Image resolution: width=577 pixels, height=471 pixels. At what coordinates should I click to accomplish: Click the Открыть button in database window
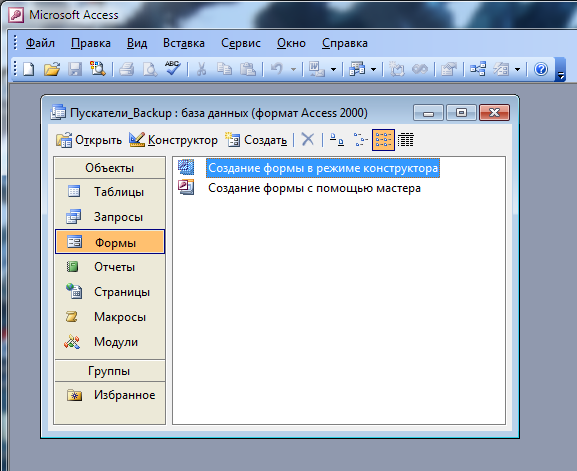pos(89,140)
